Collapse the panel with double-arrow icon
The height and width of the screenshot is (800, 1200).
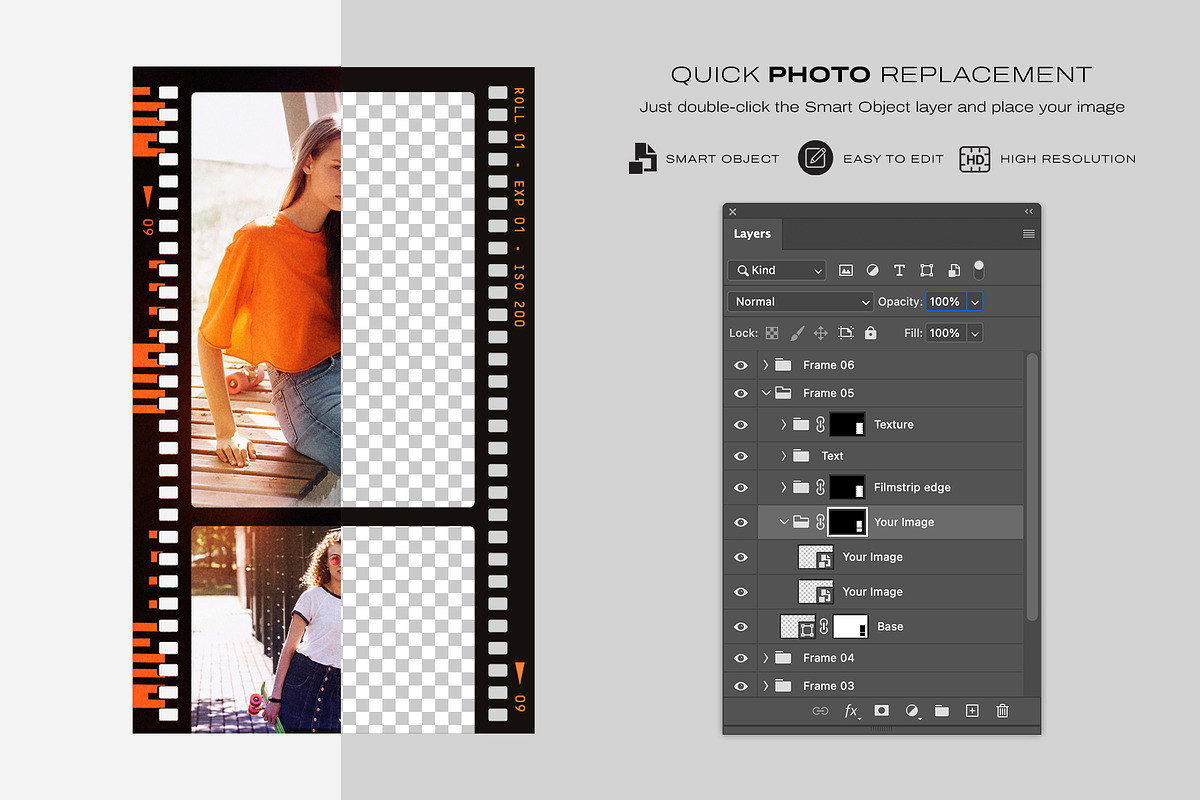pos(1029,212)
